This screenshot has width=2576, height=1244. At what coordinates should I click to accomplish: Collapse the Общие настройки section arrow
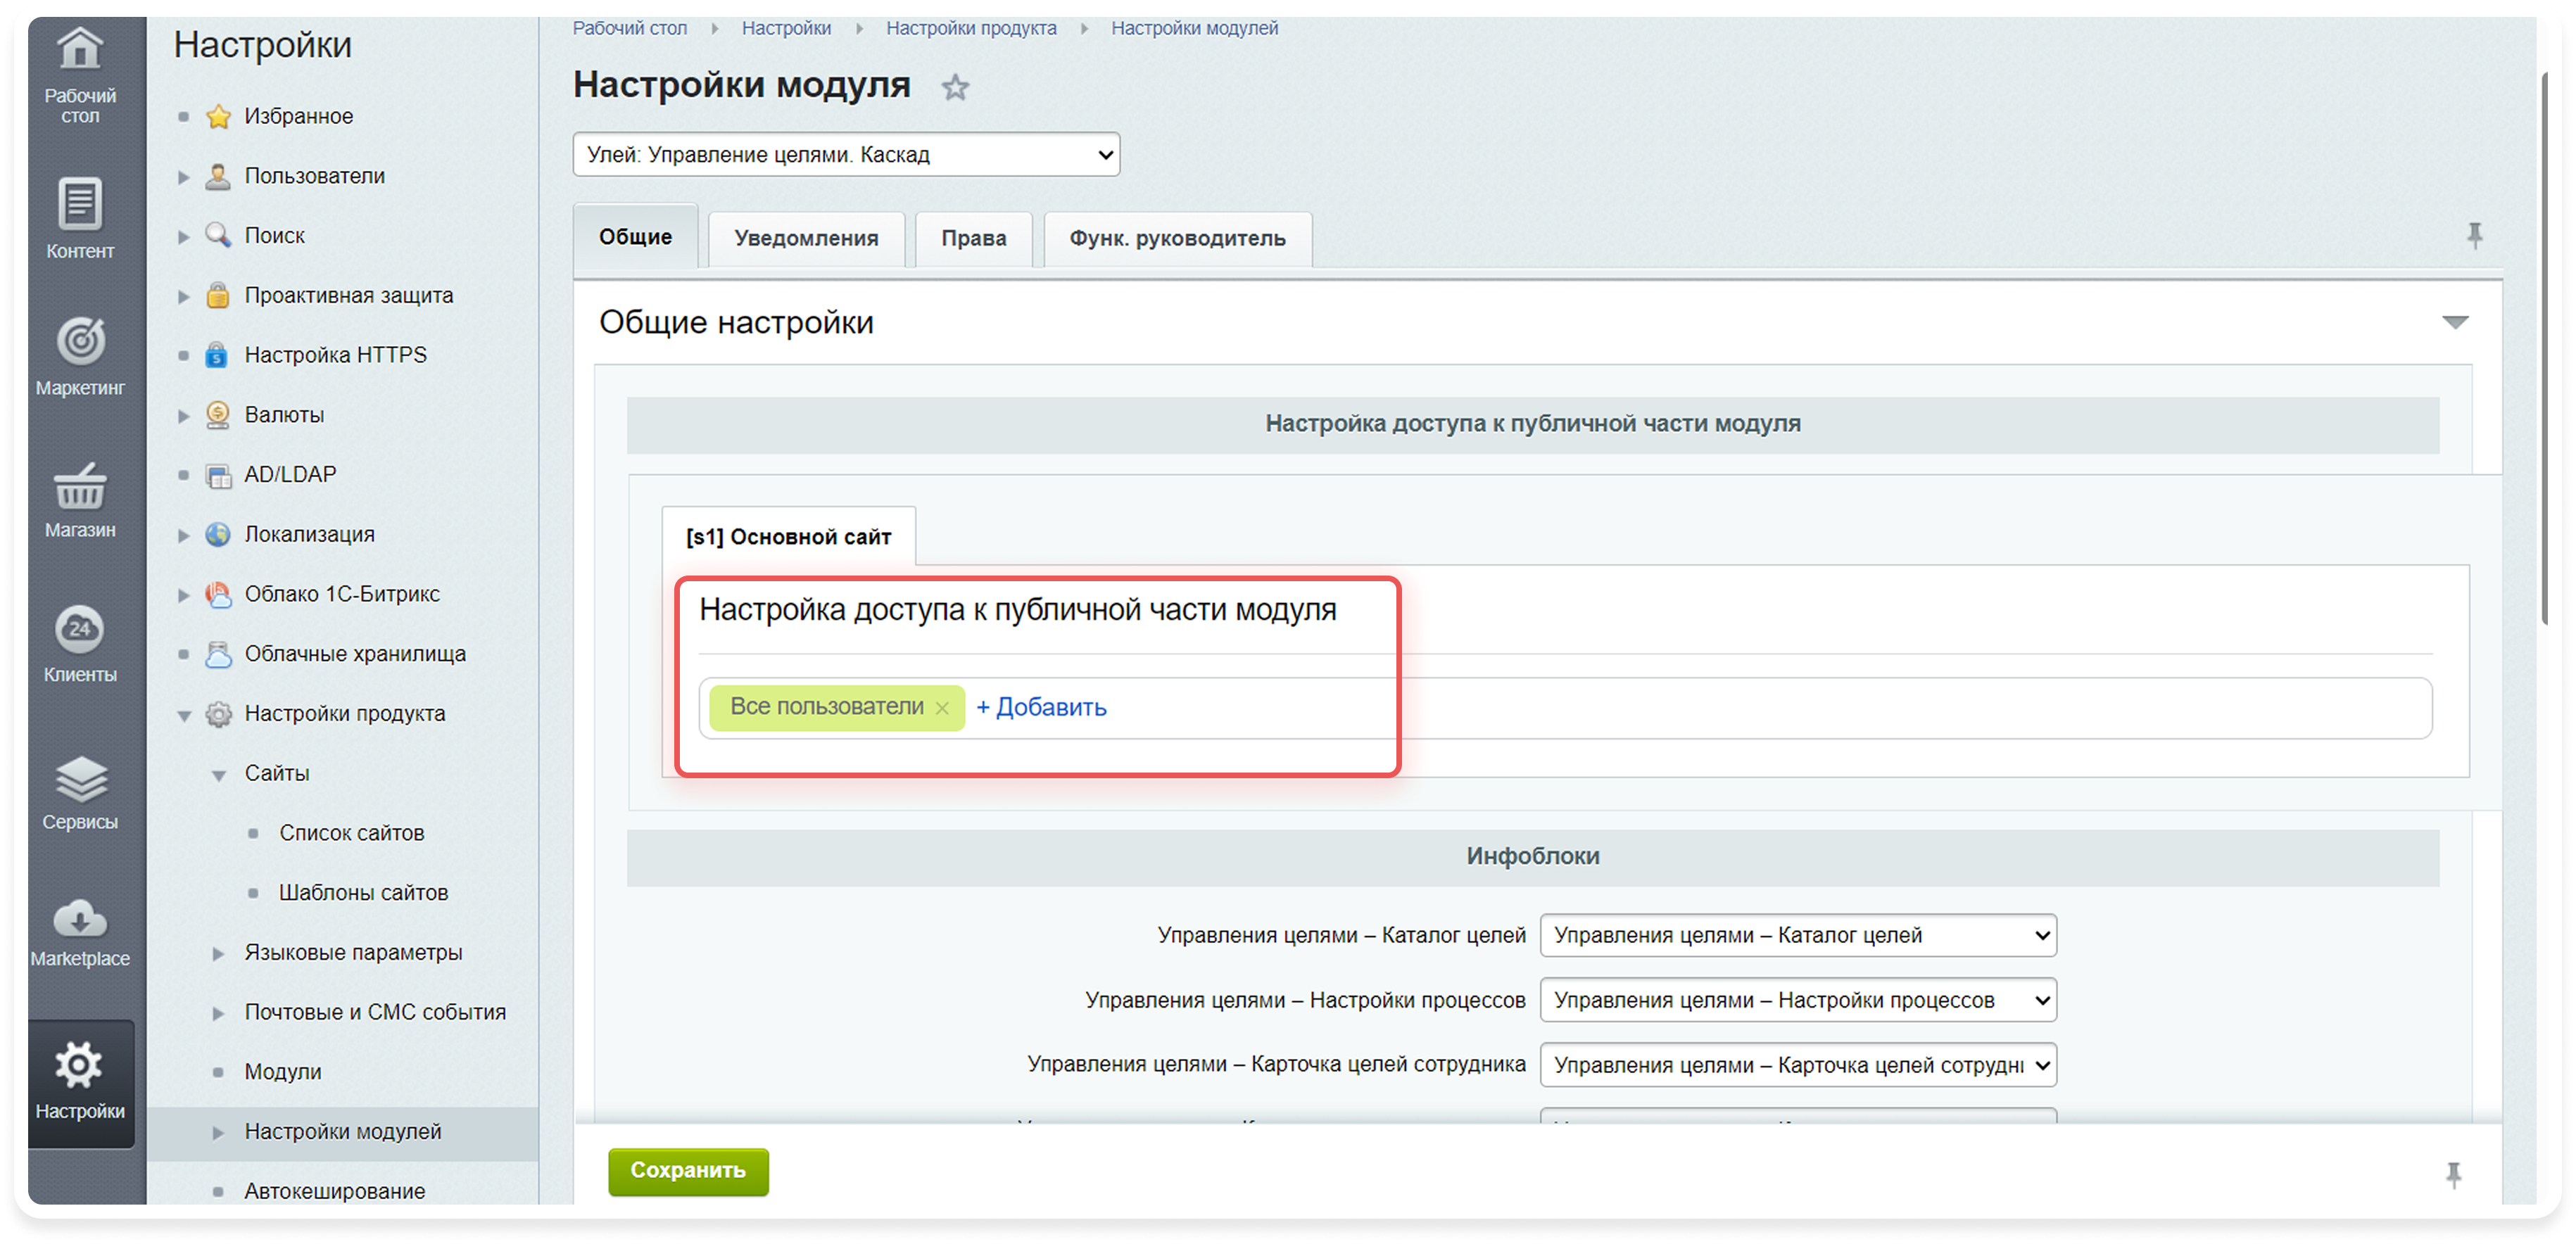point(2455,322)
